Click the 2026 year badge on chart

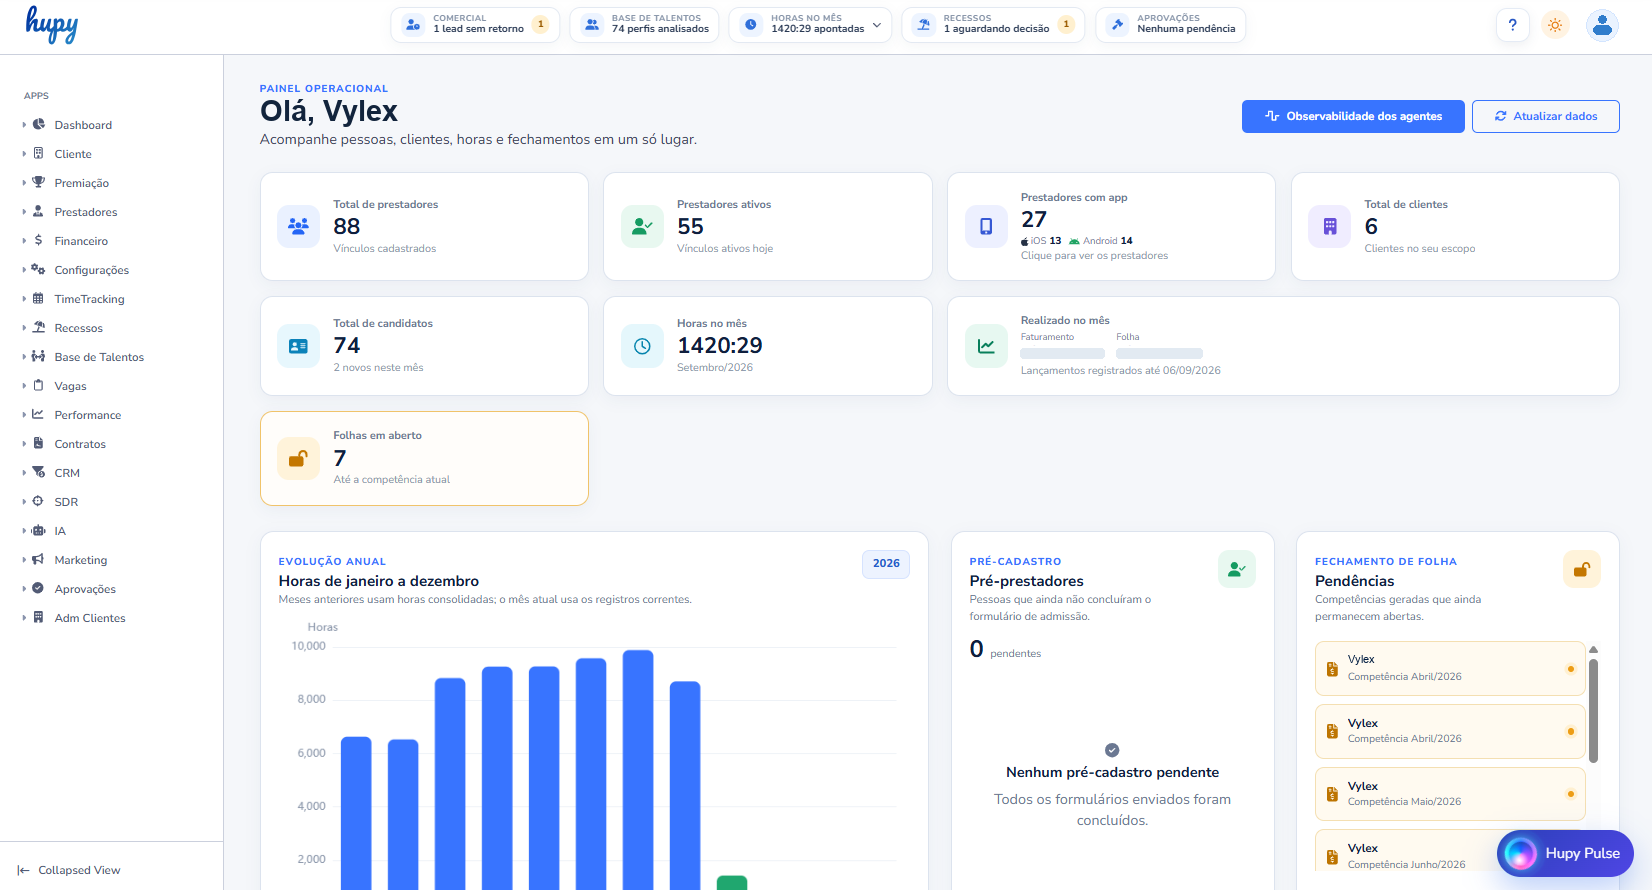[886, 564]
